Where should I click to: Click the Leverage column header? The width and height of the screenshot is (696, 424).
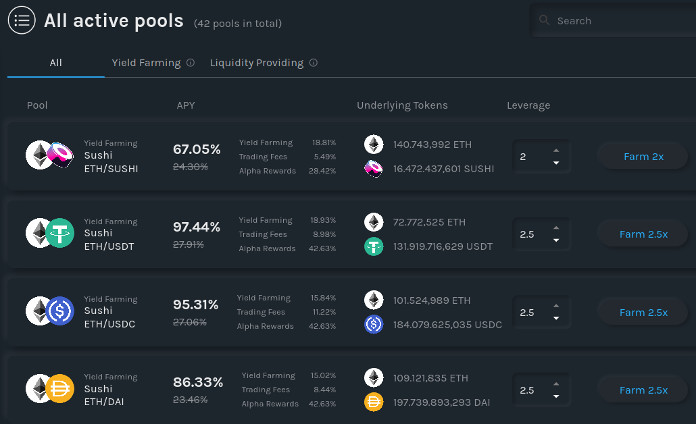tap(528, 105)
